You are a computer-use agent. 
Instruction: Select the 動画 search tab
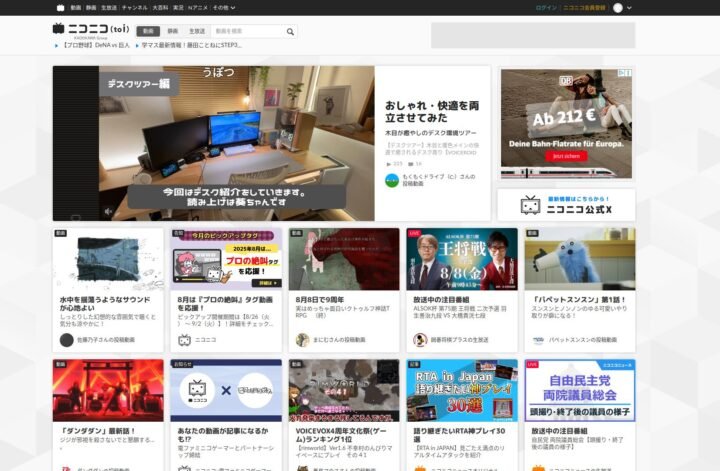pyautogui.click(x=148, y=31)
